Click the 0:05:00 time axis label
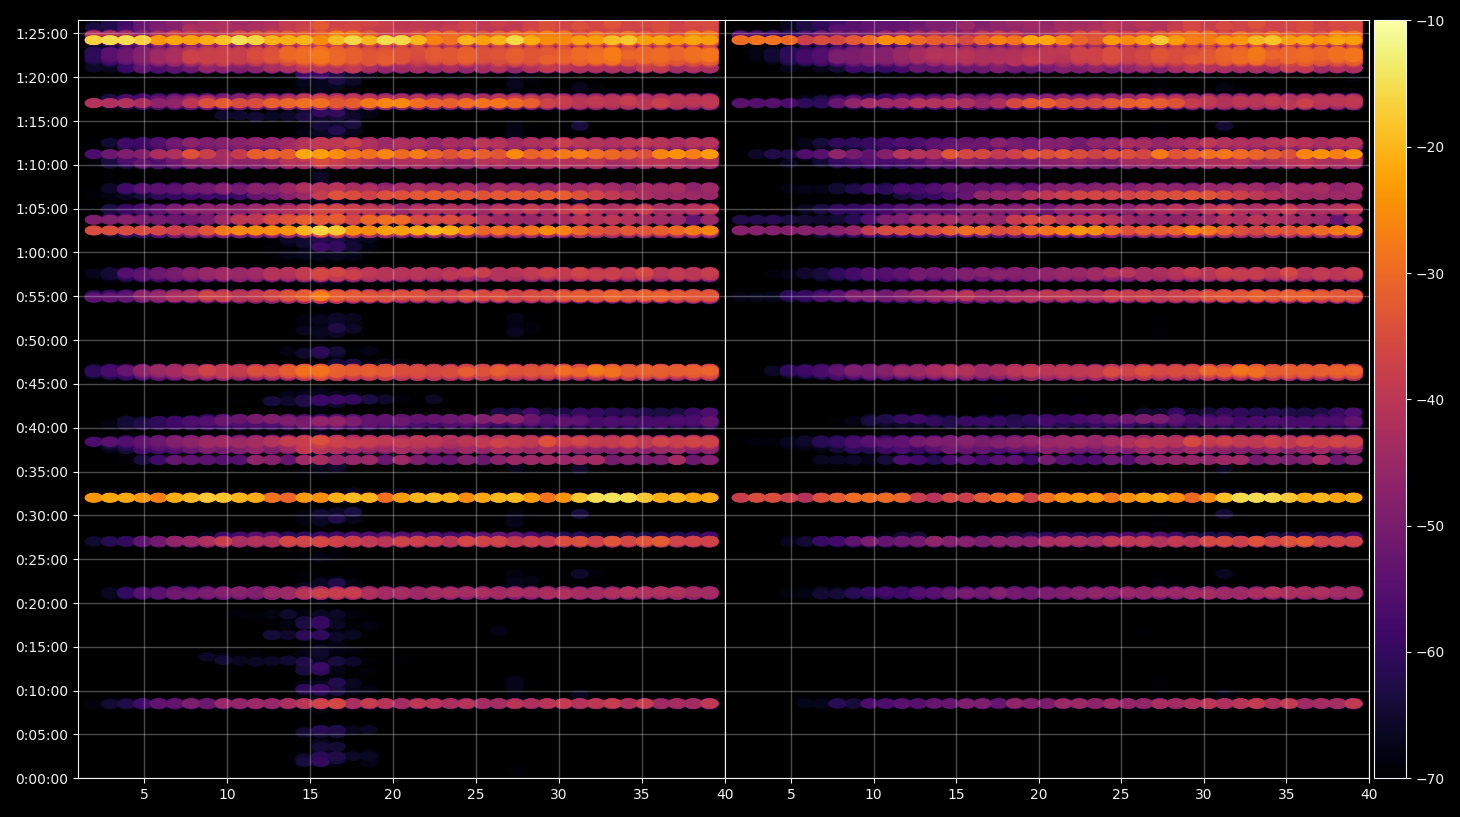Screen dimensions: 1460x817 (x=42, y=735)
